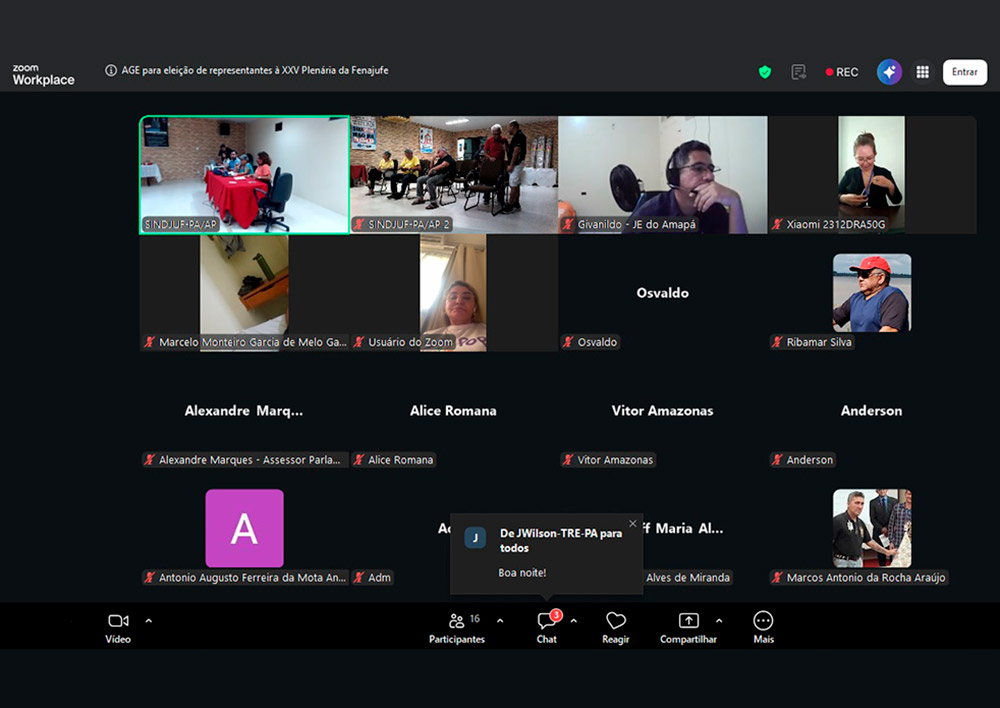The height and width of the screenshot is (708, 1000).
Task: Click the green security shield icon
Action: coord(765,72)
